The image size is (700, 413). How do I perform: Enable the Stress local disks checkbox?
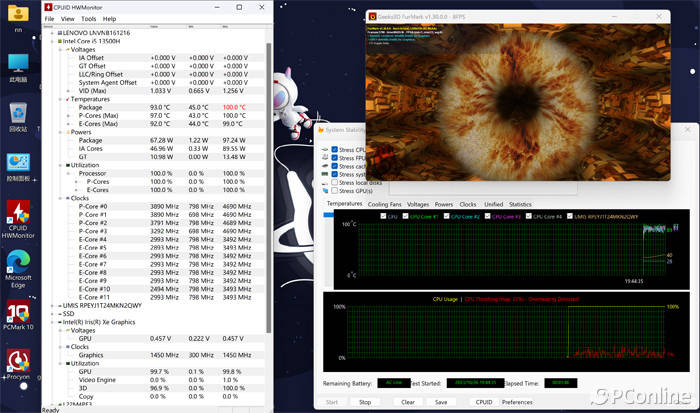point(334,183)
